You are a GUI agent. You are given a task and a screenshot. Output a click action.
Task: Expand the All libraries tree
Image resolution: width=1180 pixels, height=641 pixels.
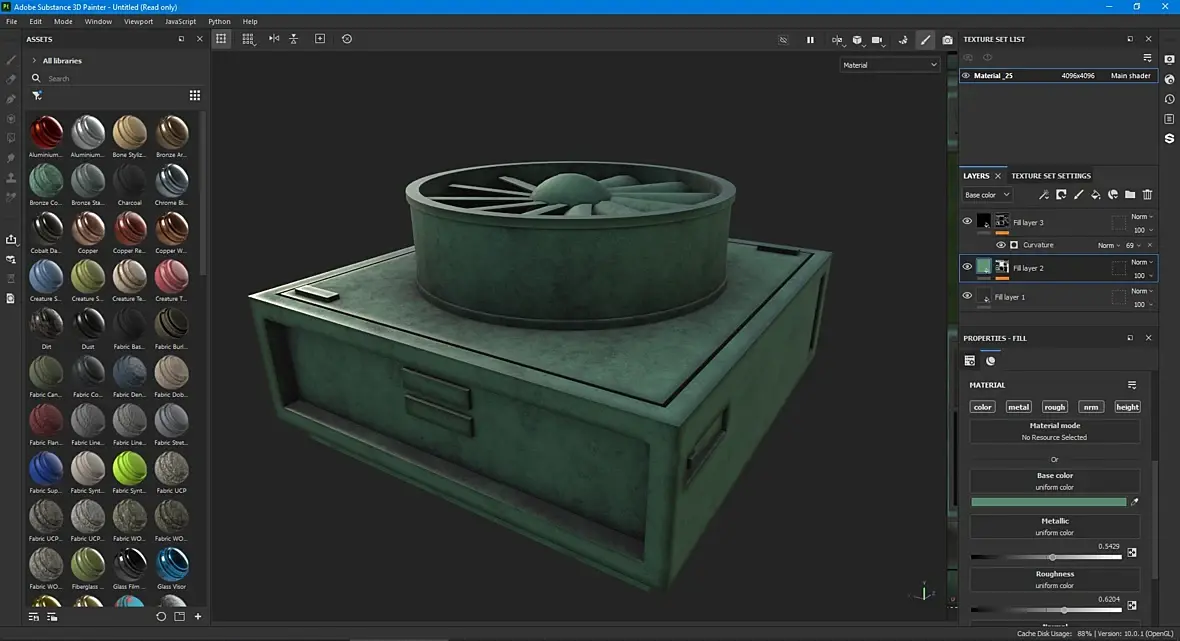[x=34, y=61]
